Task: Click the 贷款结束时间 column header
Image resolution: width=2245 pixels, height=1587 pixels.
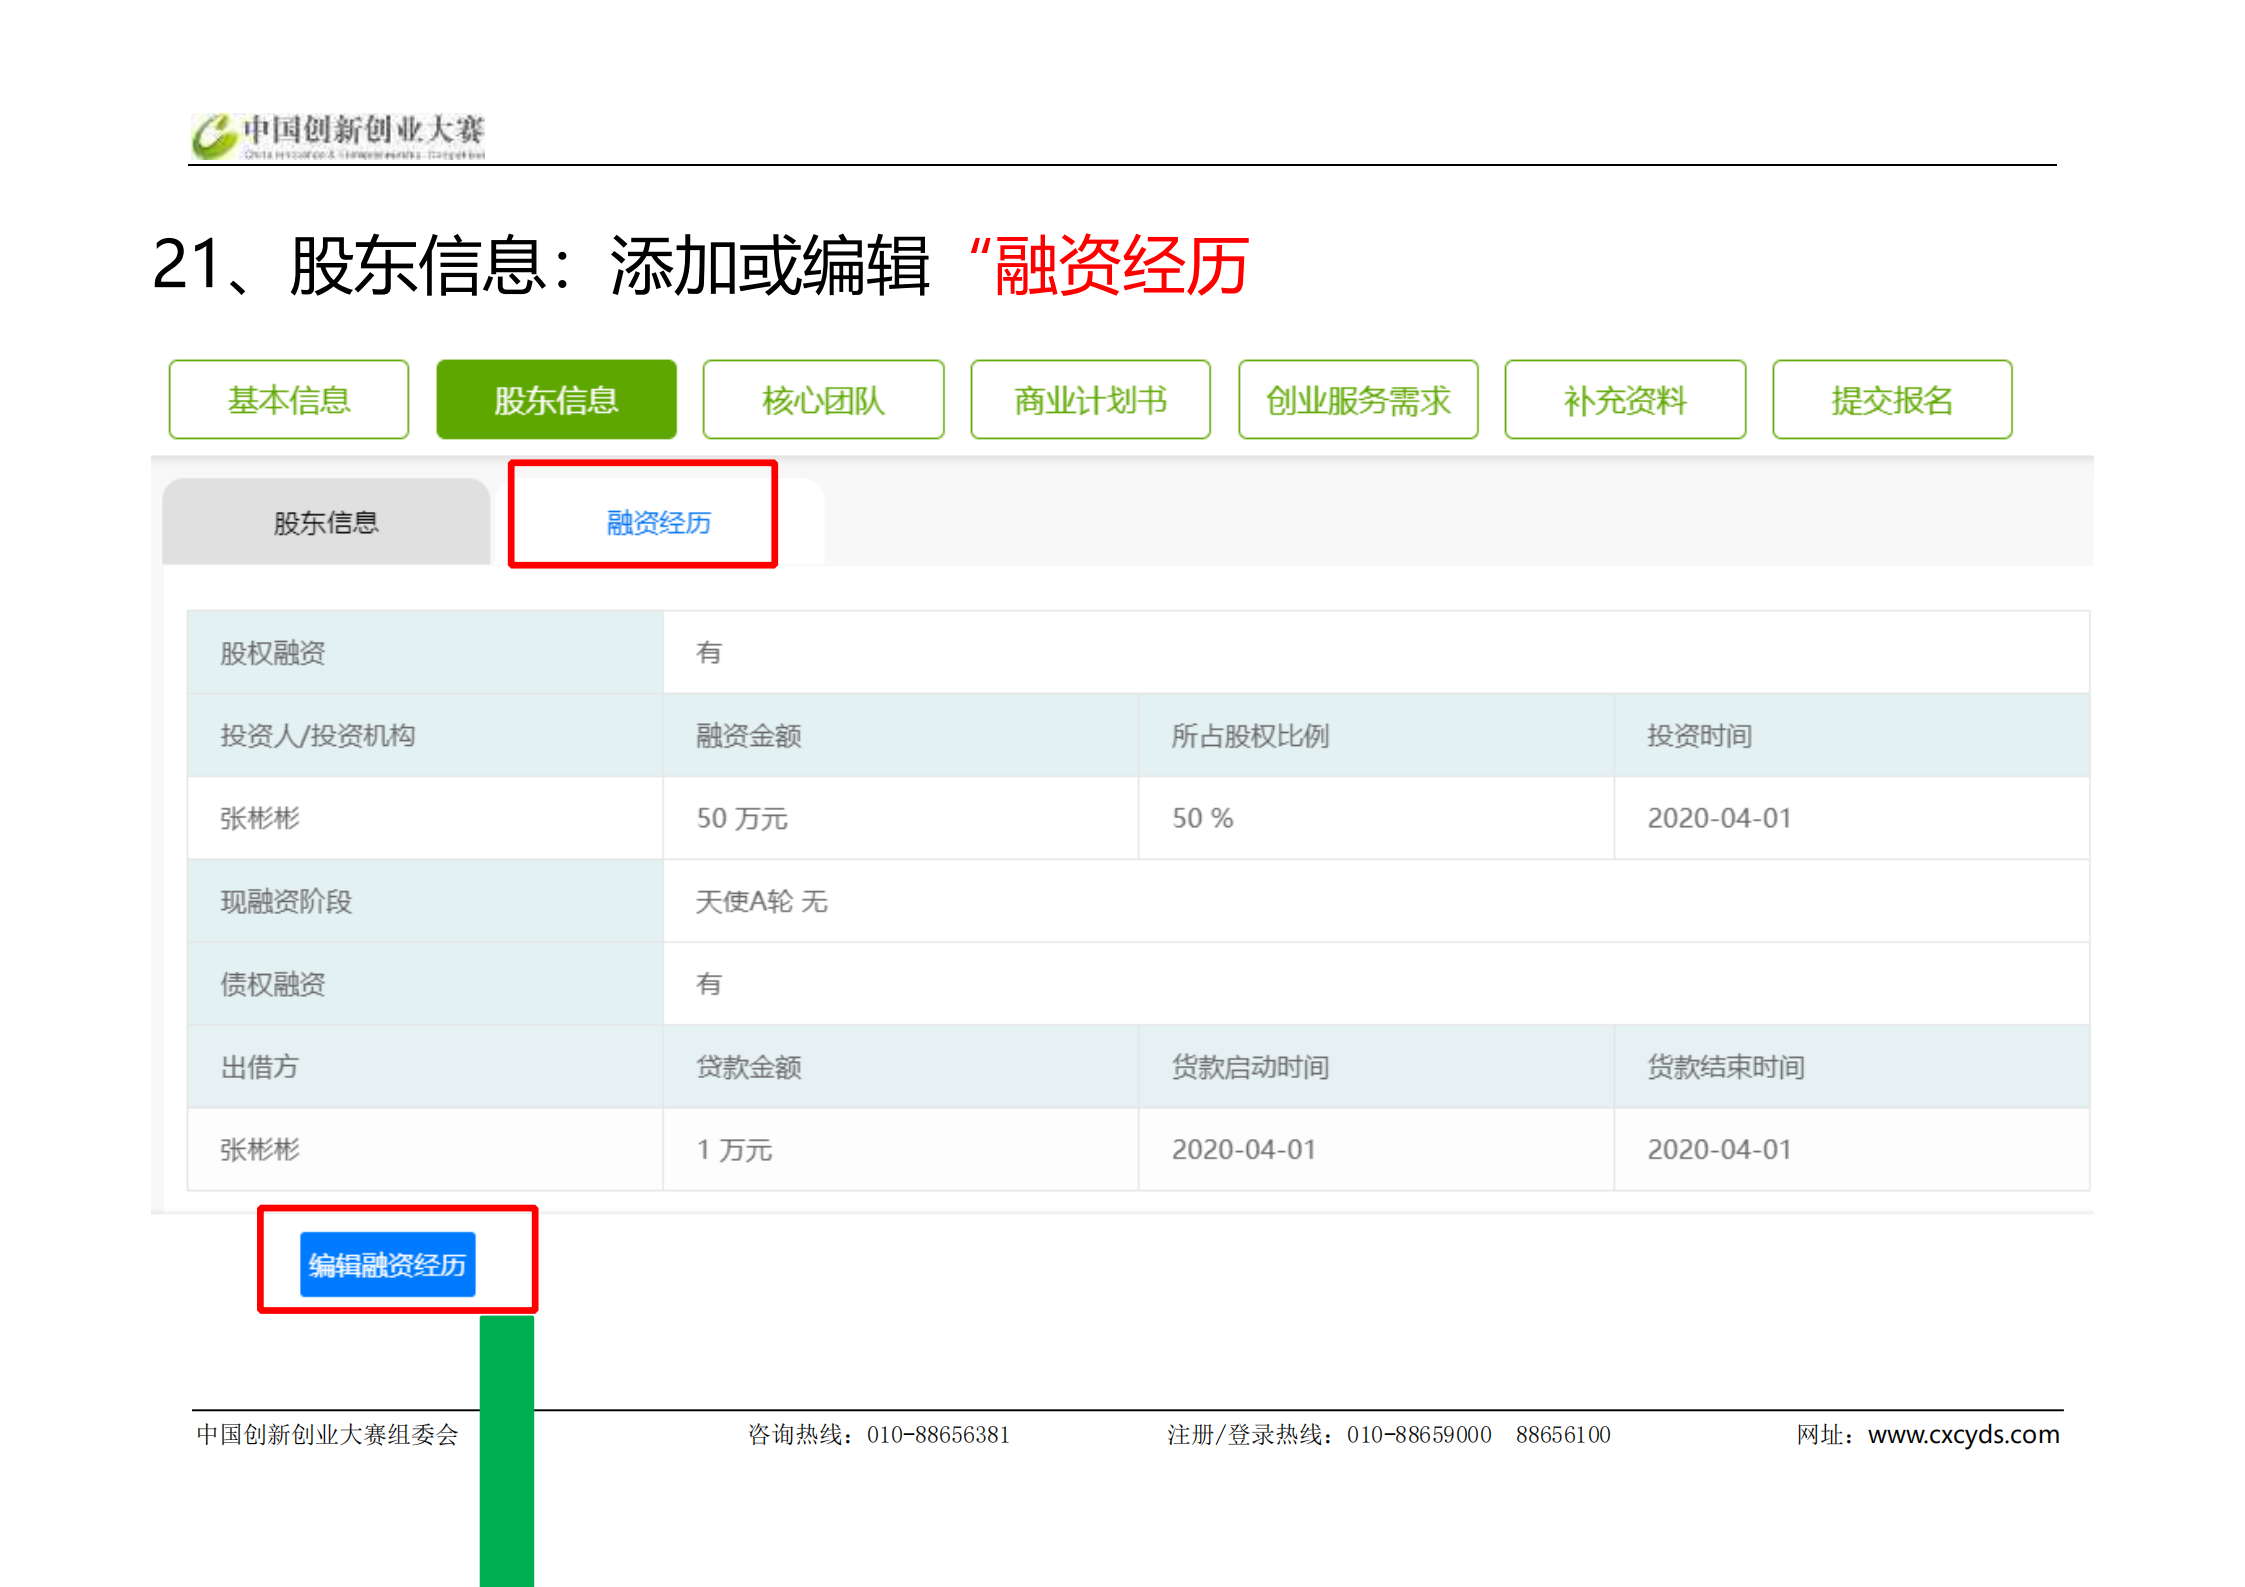Action: pos(1725,1067)
